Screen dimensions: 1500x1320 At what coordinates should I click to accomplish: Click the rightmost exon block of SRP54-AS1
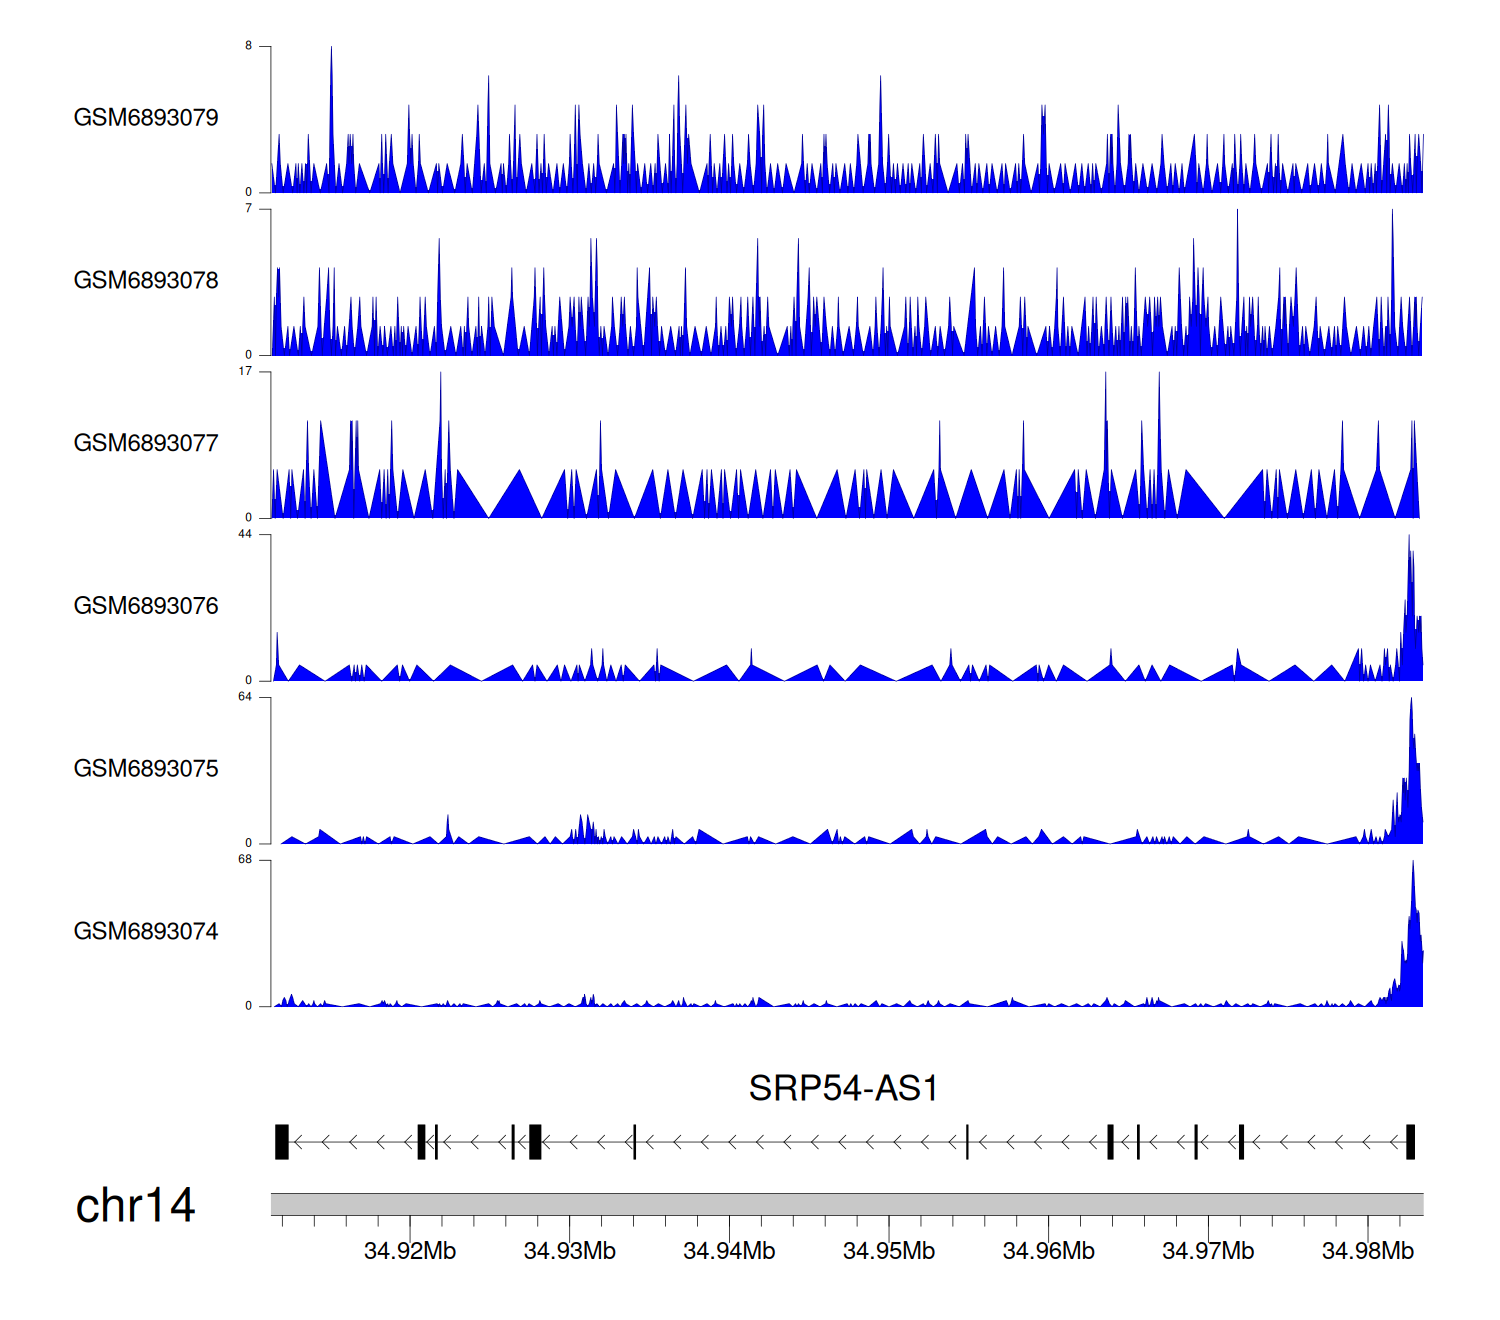[1410, 1142]
